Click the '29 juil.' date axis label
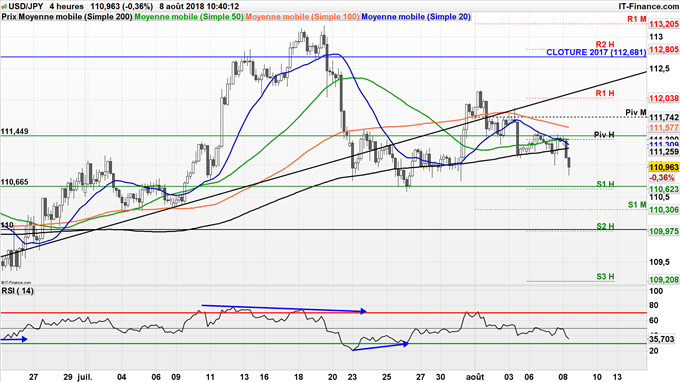 tap(78, 377)
